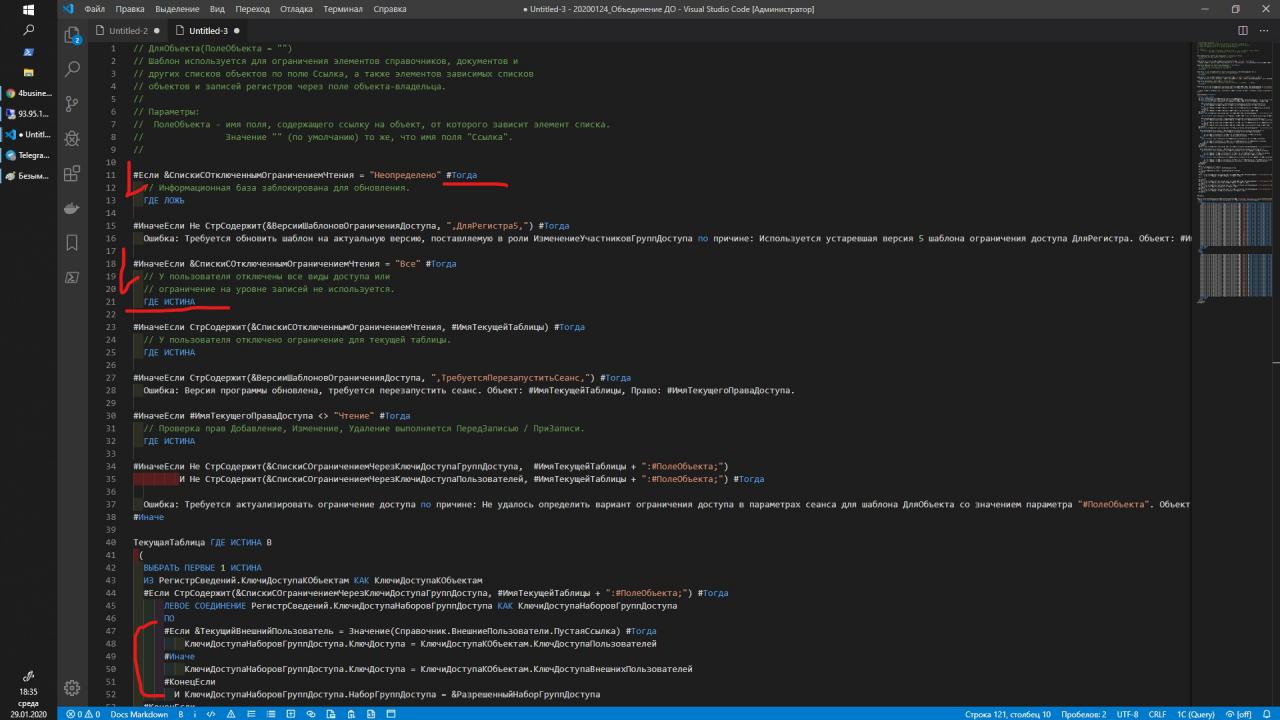Click the split editor right icon
Image resolution: width=1280 pixels, height=720 pixels.
click(1243, 31)
